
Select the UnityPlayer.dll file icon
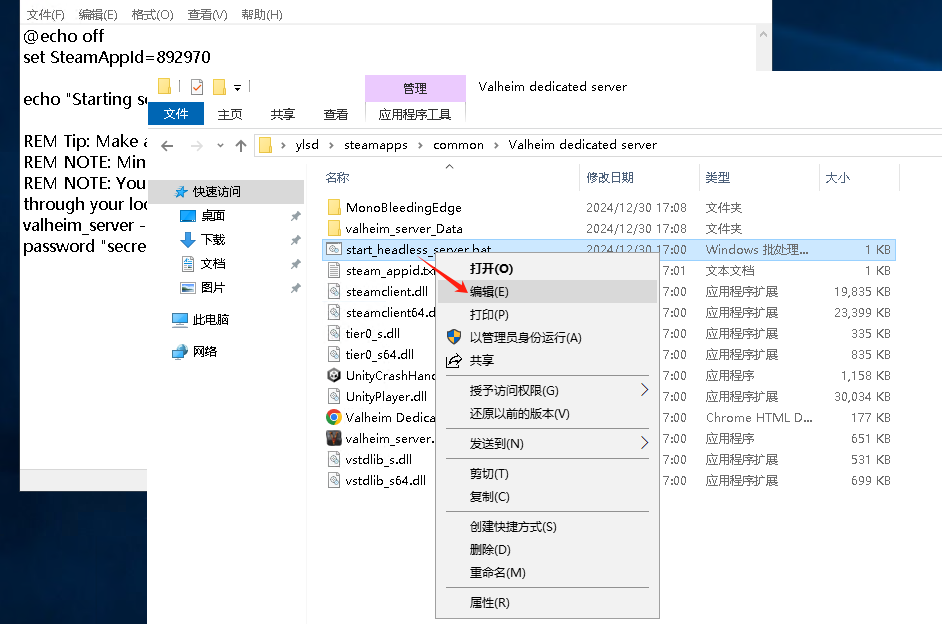(x=334, y=396)
